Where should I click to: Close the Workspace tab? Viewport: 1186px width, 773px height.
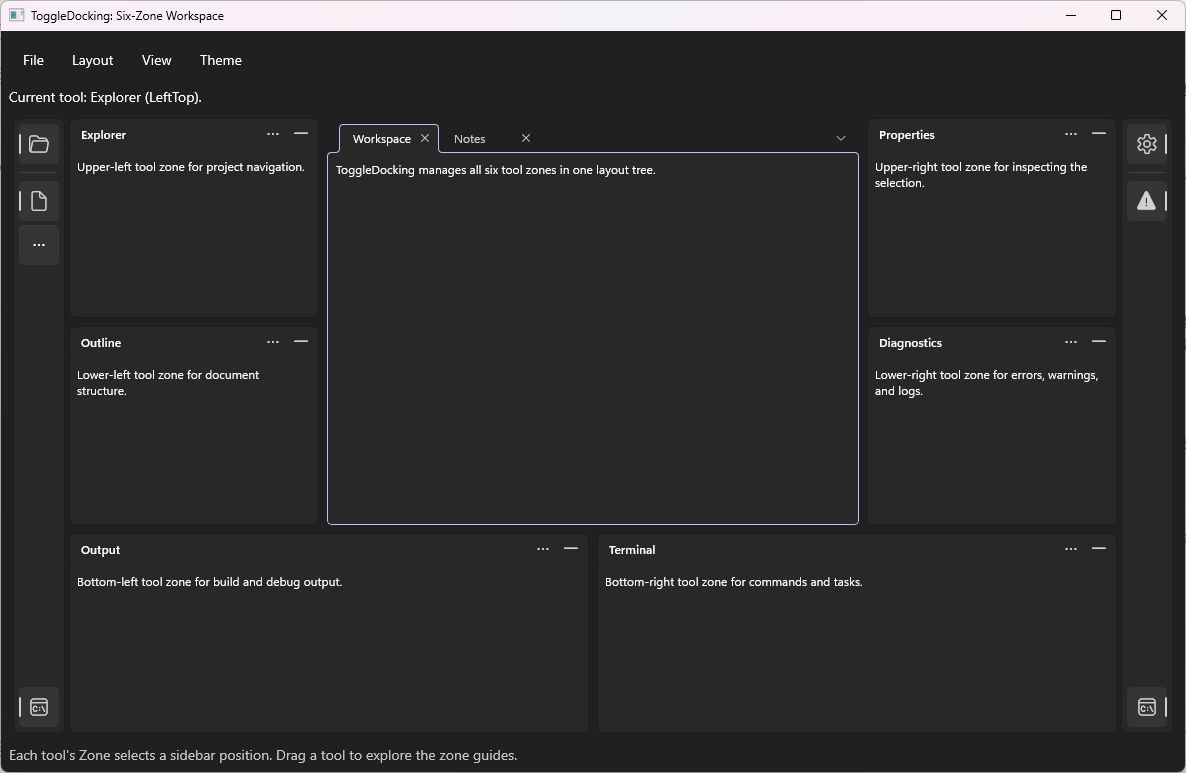point(425,138)
